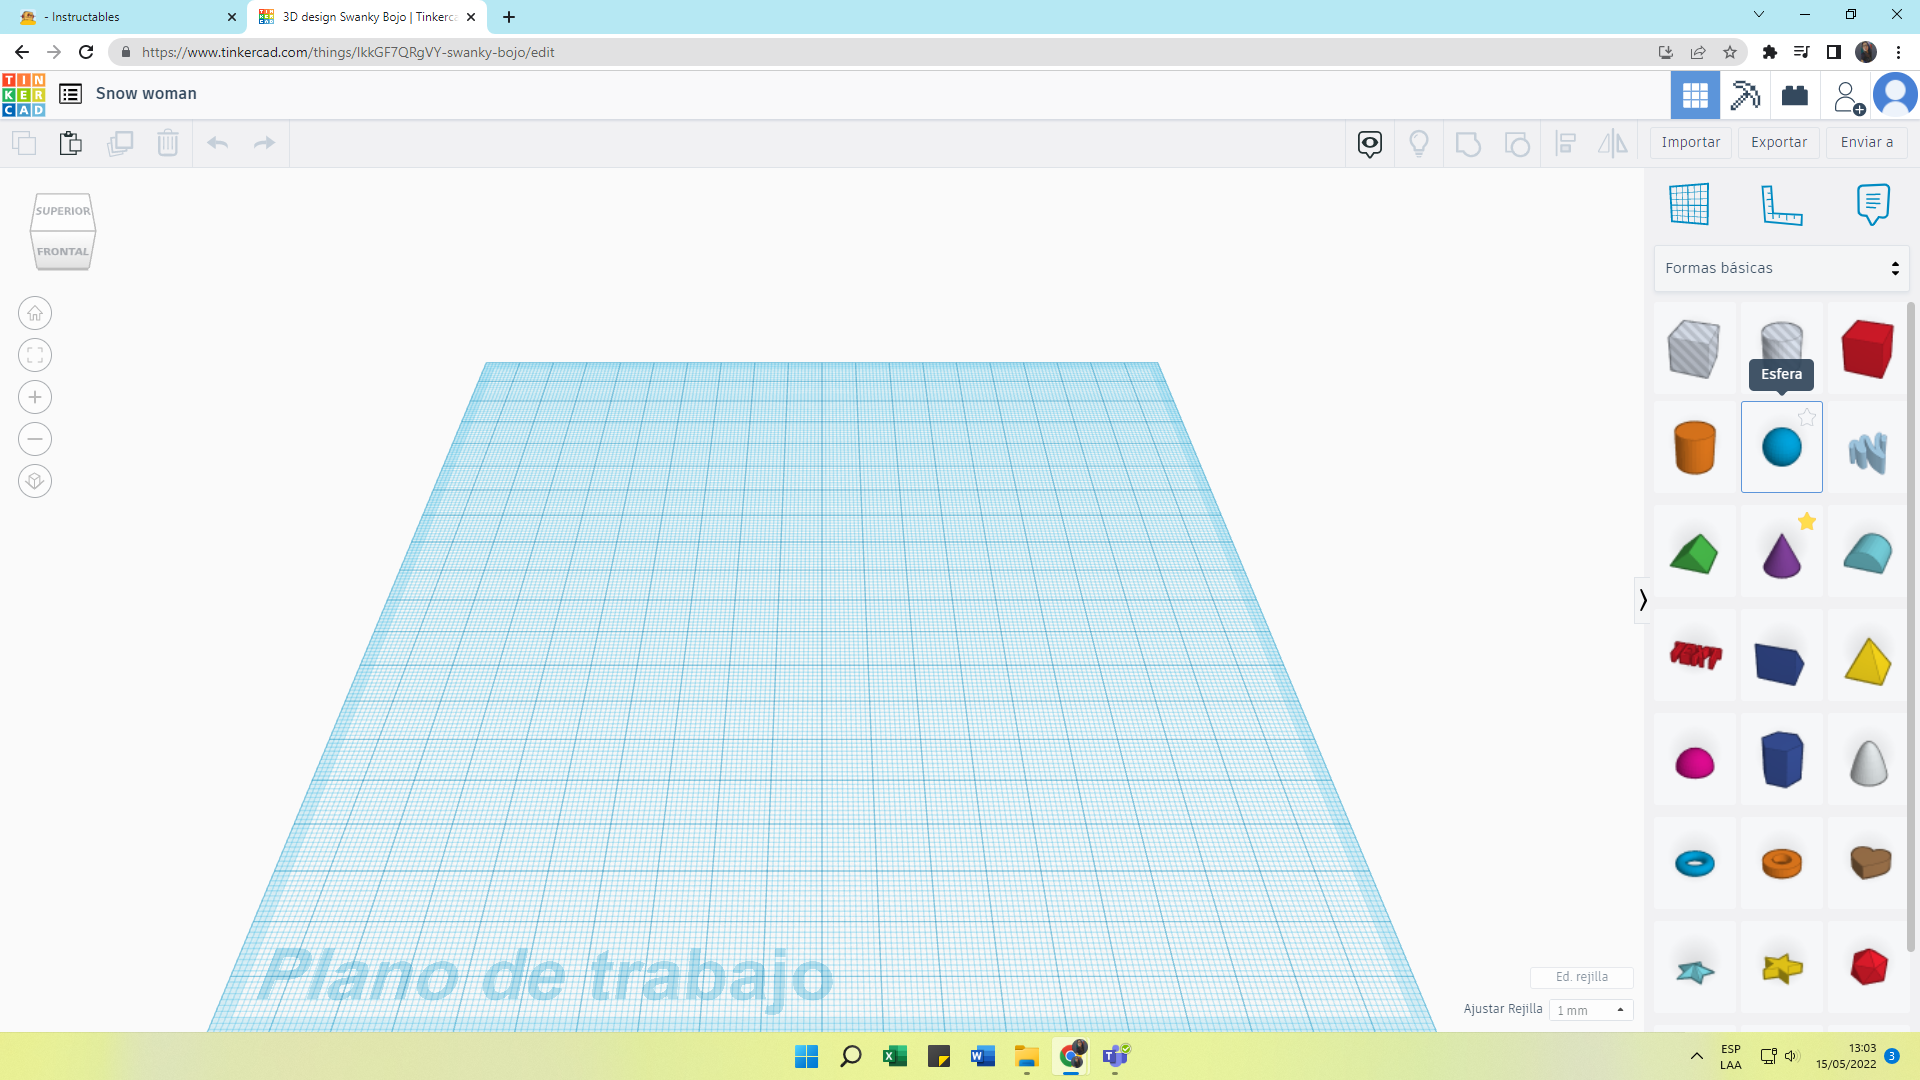The image size is (1920, 1080).
Task: Click the Group shapes icon
Action: click(1467, 143)
